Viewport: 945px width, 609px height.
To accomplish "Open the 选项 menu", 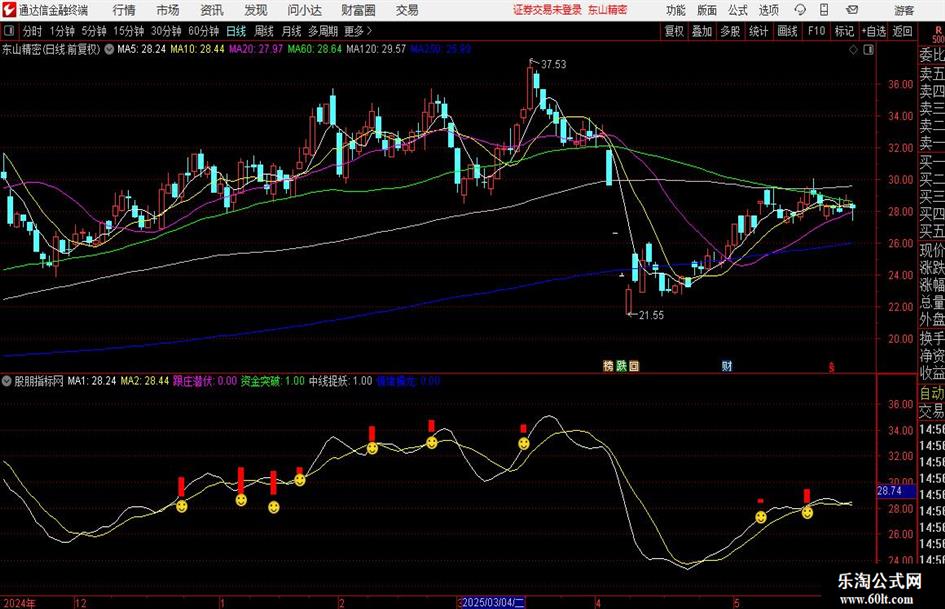I will (x=768, y=10).
